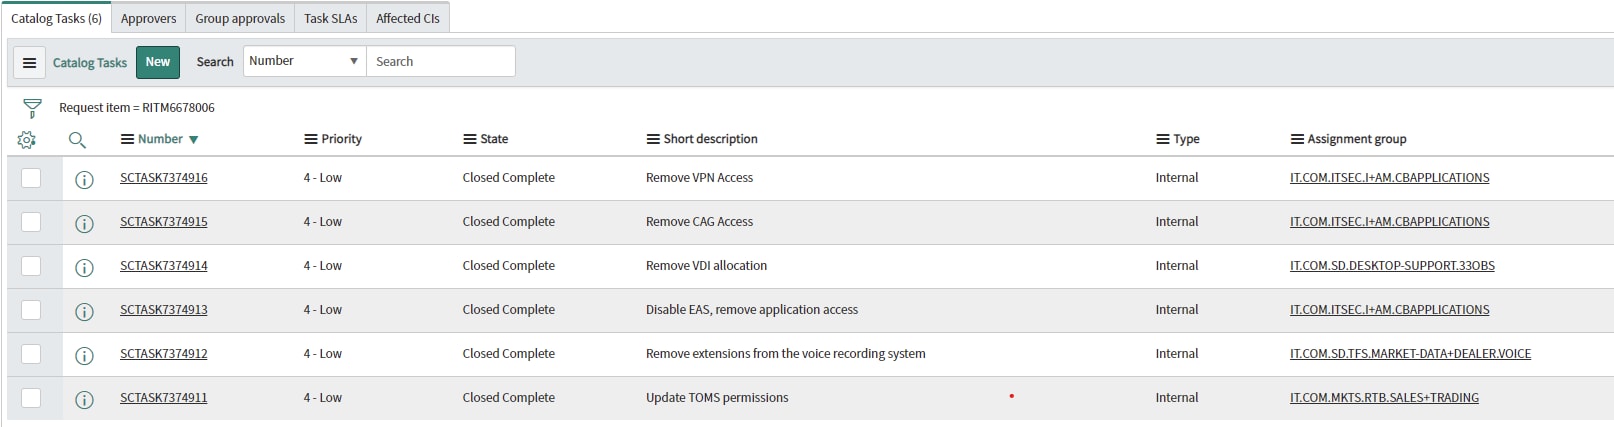Click into the Search text field
Viewport: 1614px width, 427px height.
coord(440,61)
